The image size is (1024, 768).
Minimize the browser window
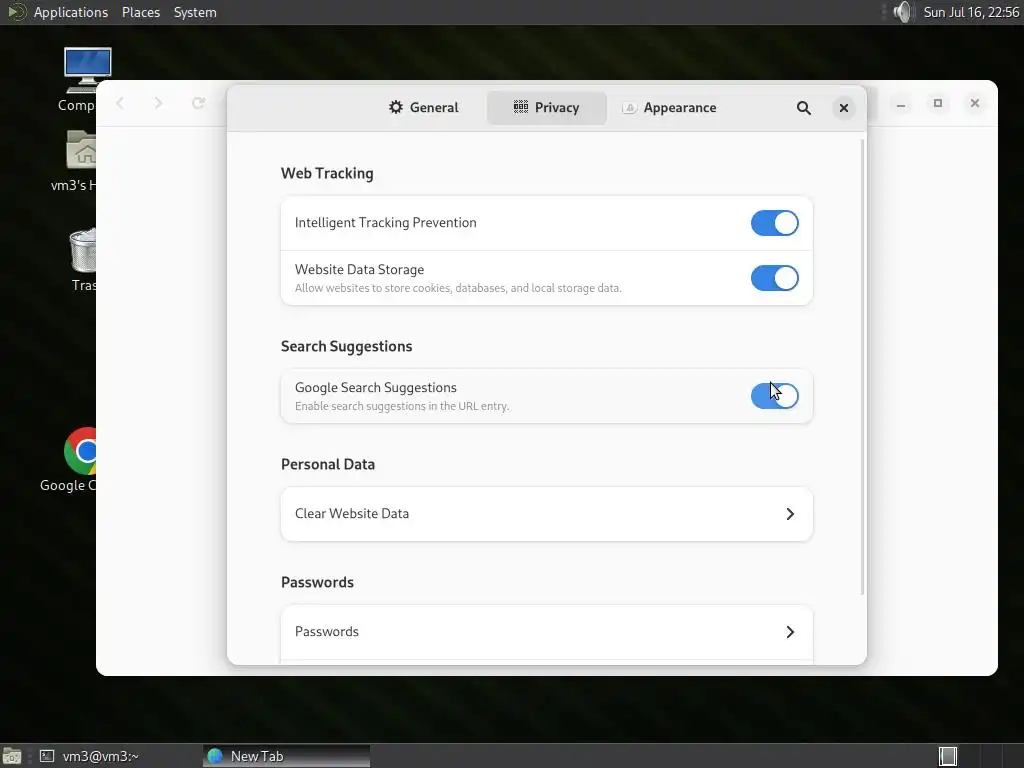coord(901,104)
